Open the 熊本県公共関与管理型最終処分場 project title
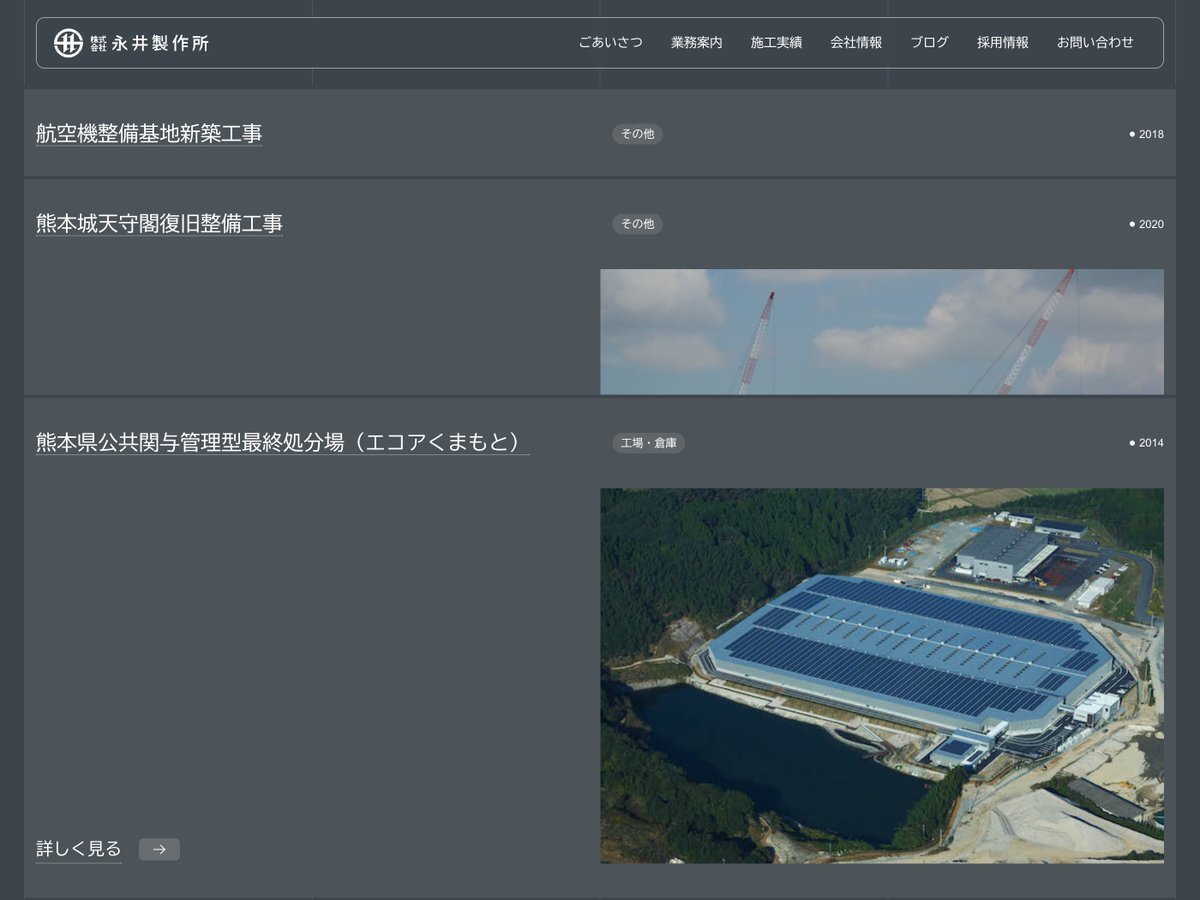The image size is (1200, 900). coord(283,442)
